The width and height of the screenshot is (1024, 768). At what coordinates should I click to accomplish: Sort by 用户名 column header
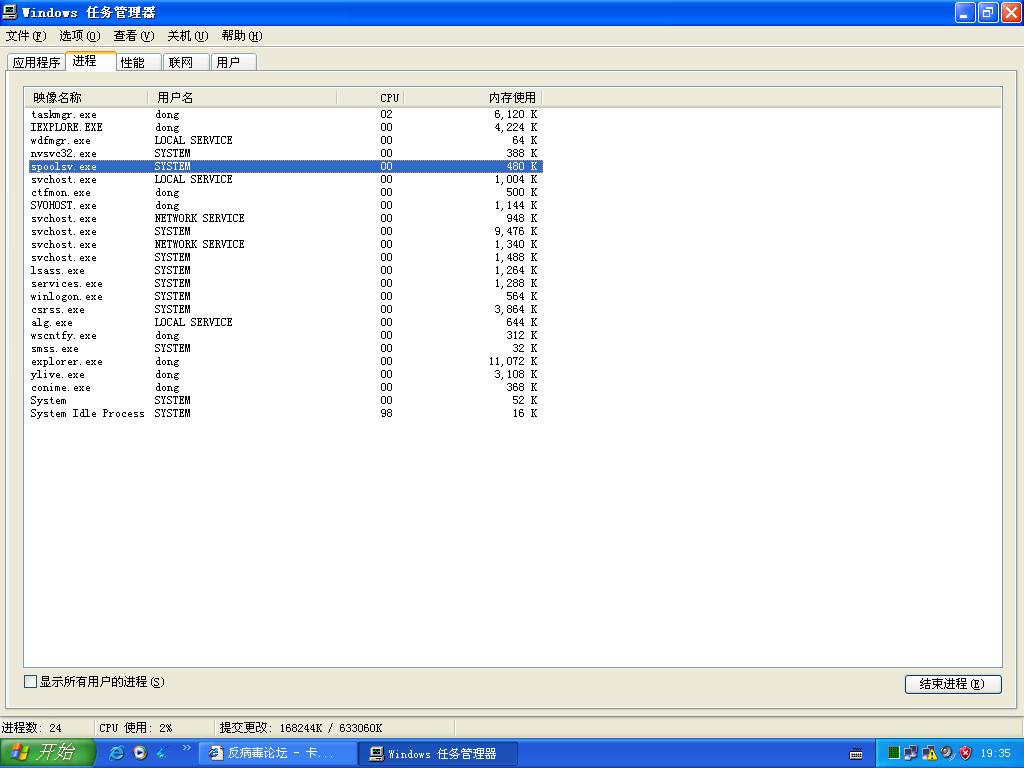242,97
